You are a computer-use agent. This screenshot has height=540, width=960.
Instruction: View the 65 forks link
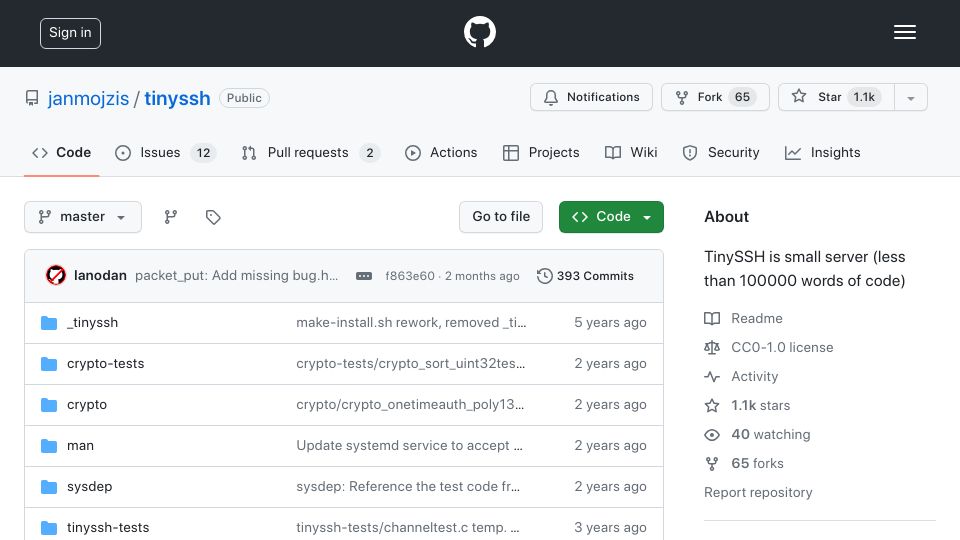tap(744, 463)
